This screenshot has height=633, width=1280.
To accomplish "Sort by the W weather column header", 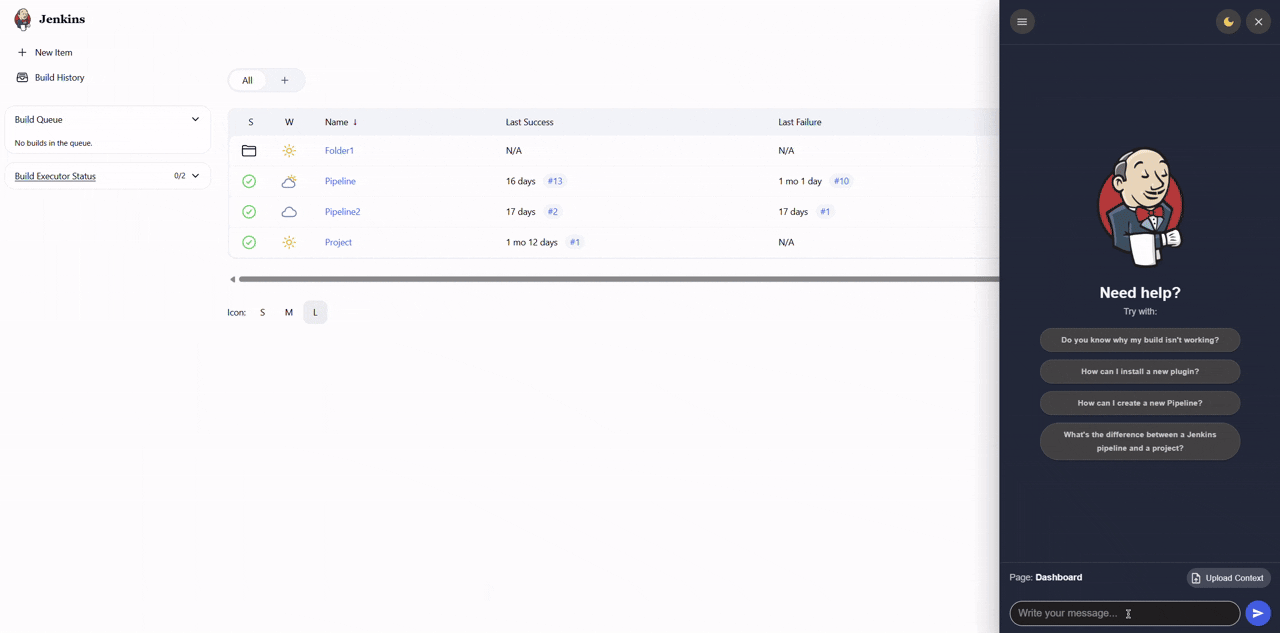I will (x=289, y=122).
